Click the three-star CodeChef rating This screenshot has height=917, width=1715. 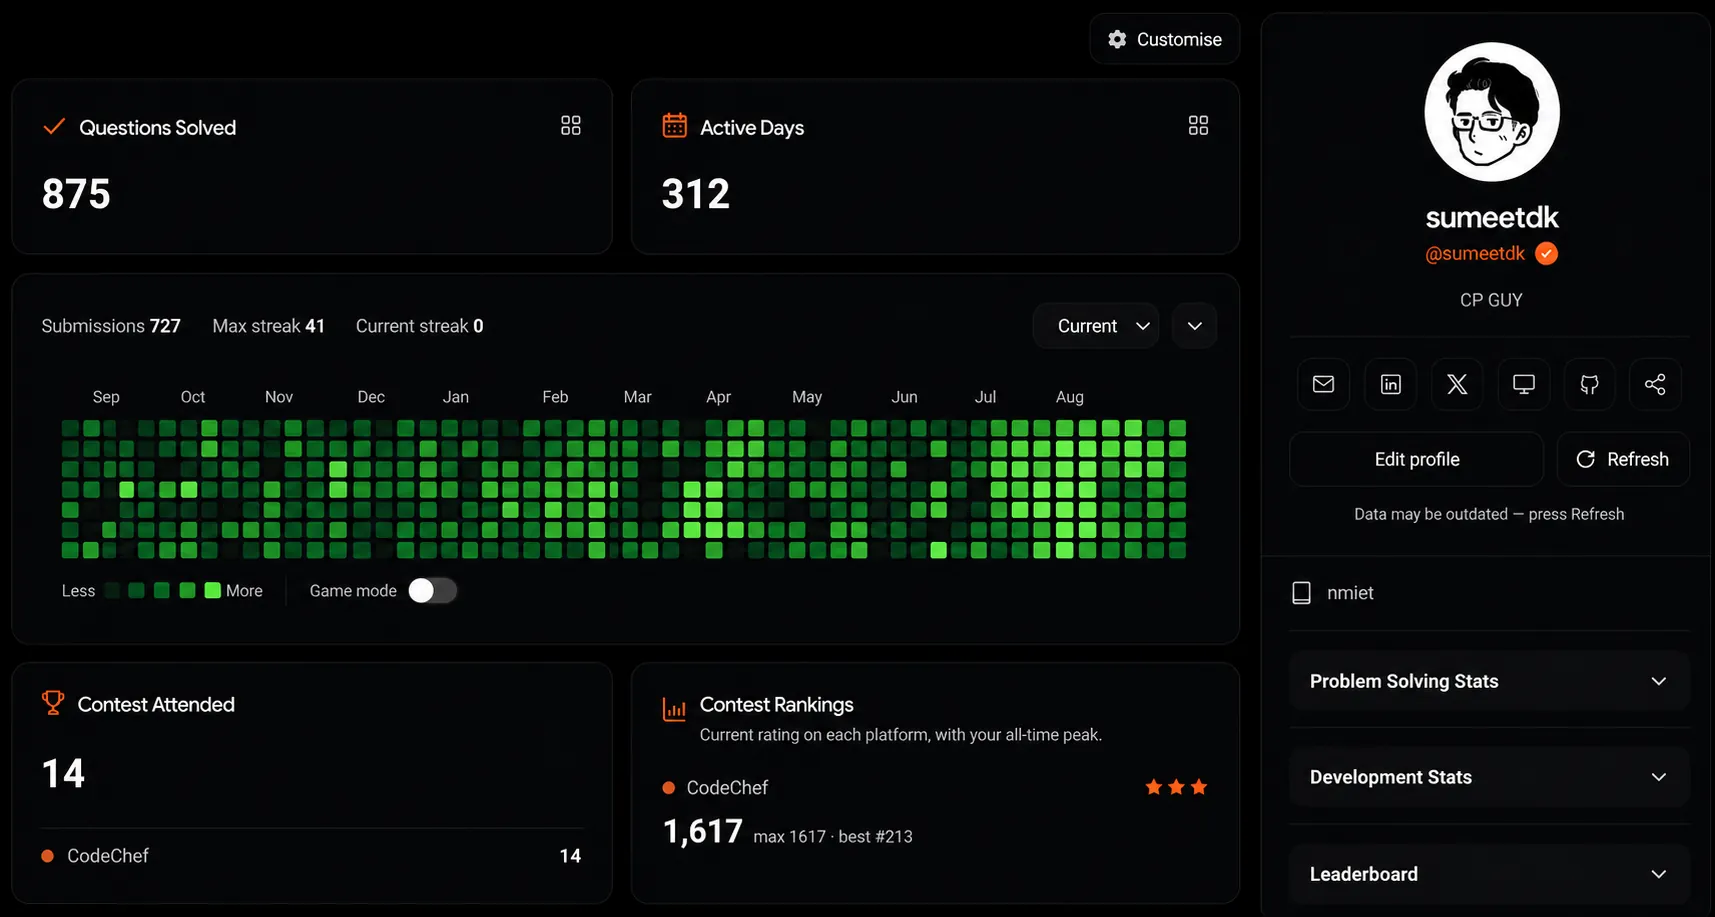pyautogui.click(x=1176, y=787)
